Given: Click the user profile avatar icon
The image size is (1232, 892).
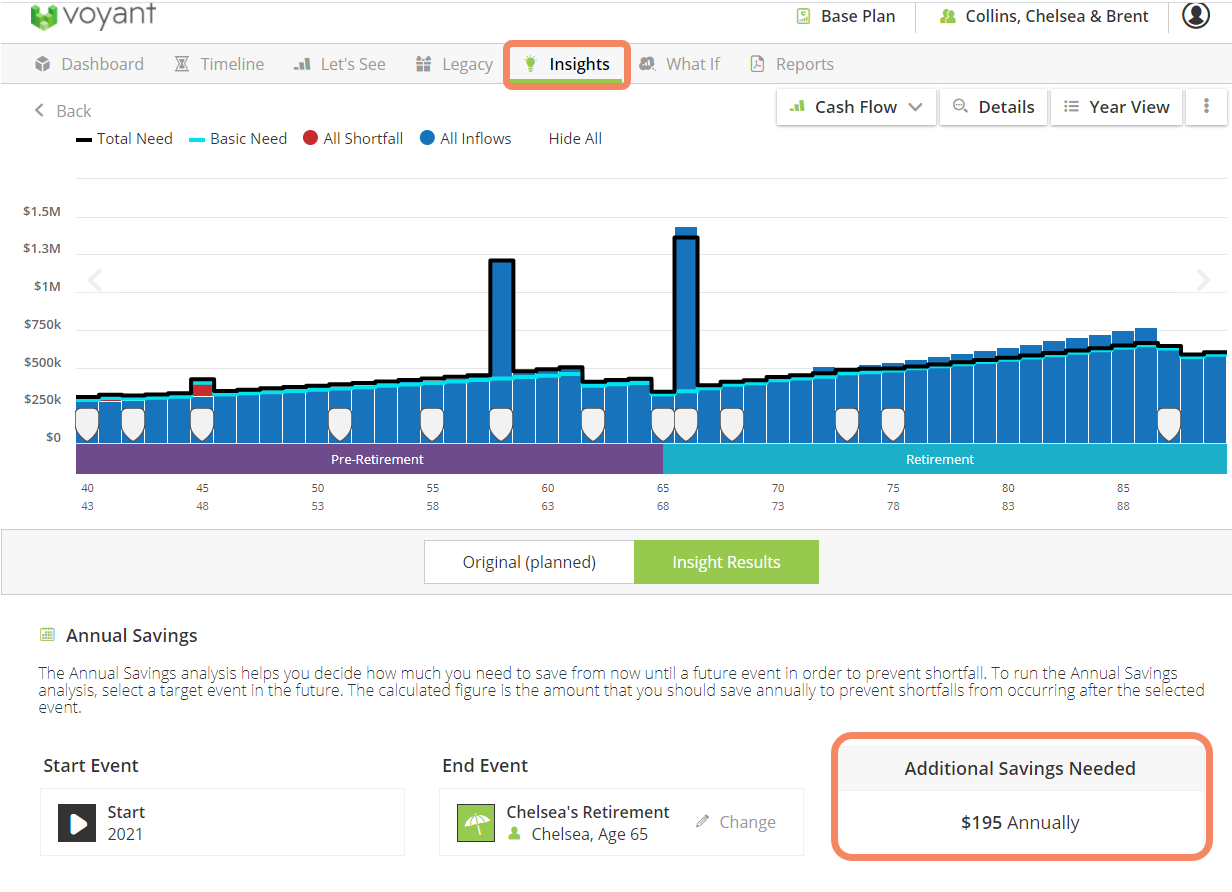Looking at the screenshot, I should coord(1195,16).
